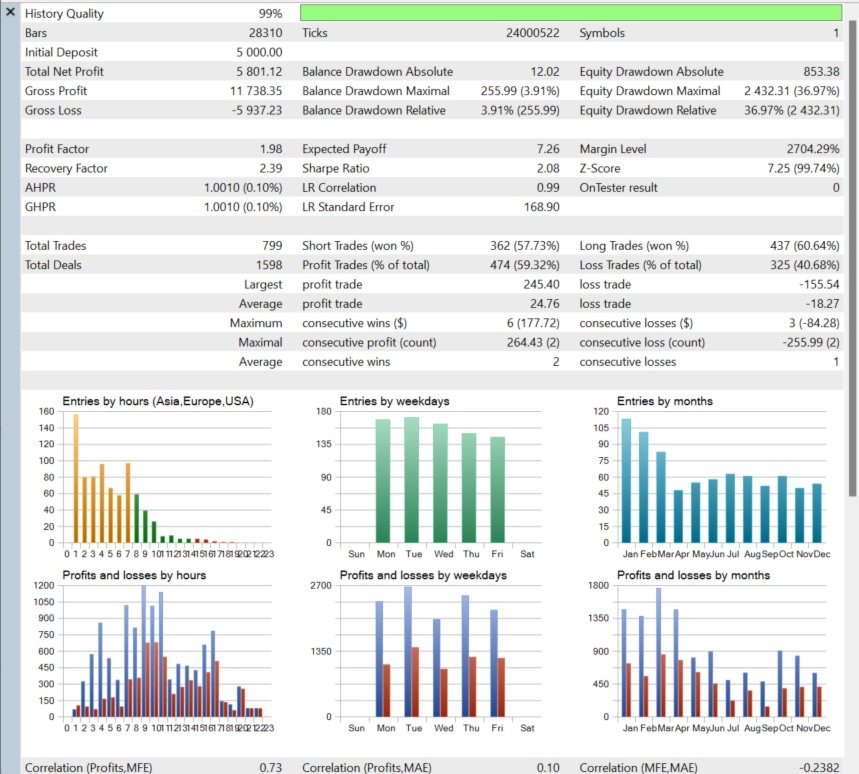Image resolution: width=859 pixels, height=774 pixels.
Task: Click the Jan bar in Entries by months
Action: click(626, 481)
